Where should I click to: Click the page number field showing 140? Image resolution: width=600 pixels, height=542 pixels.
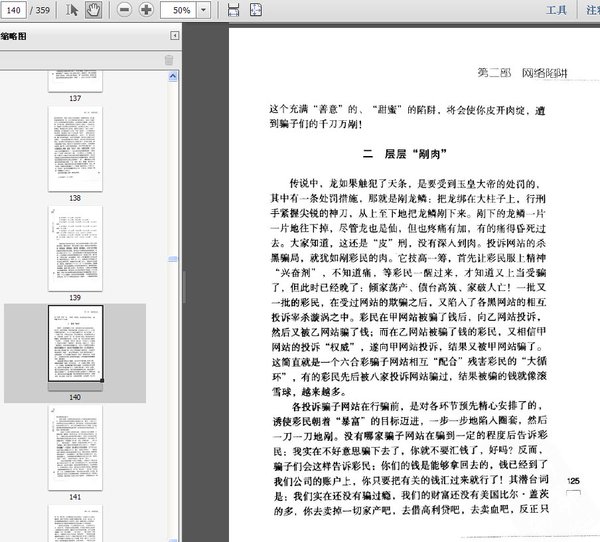[13, 10]
